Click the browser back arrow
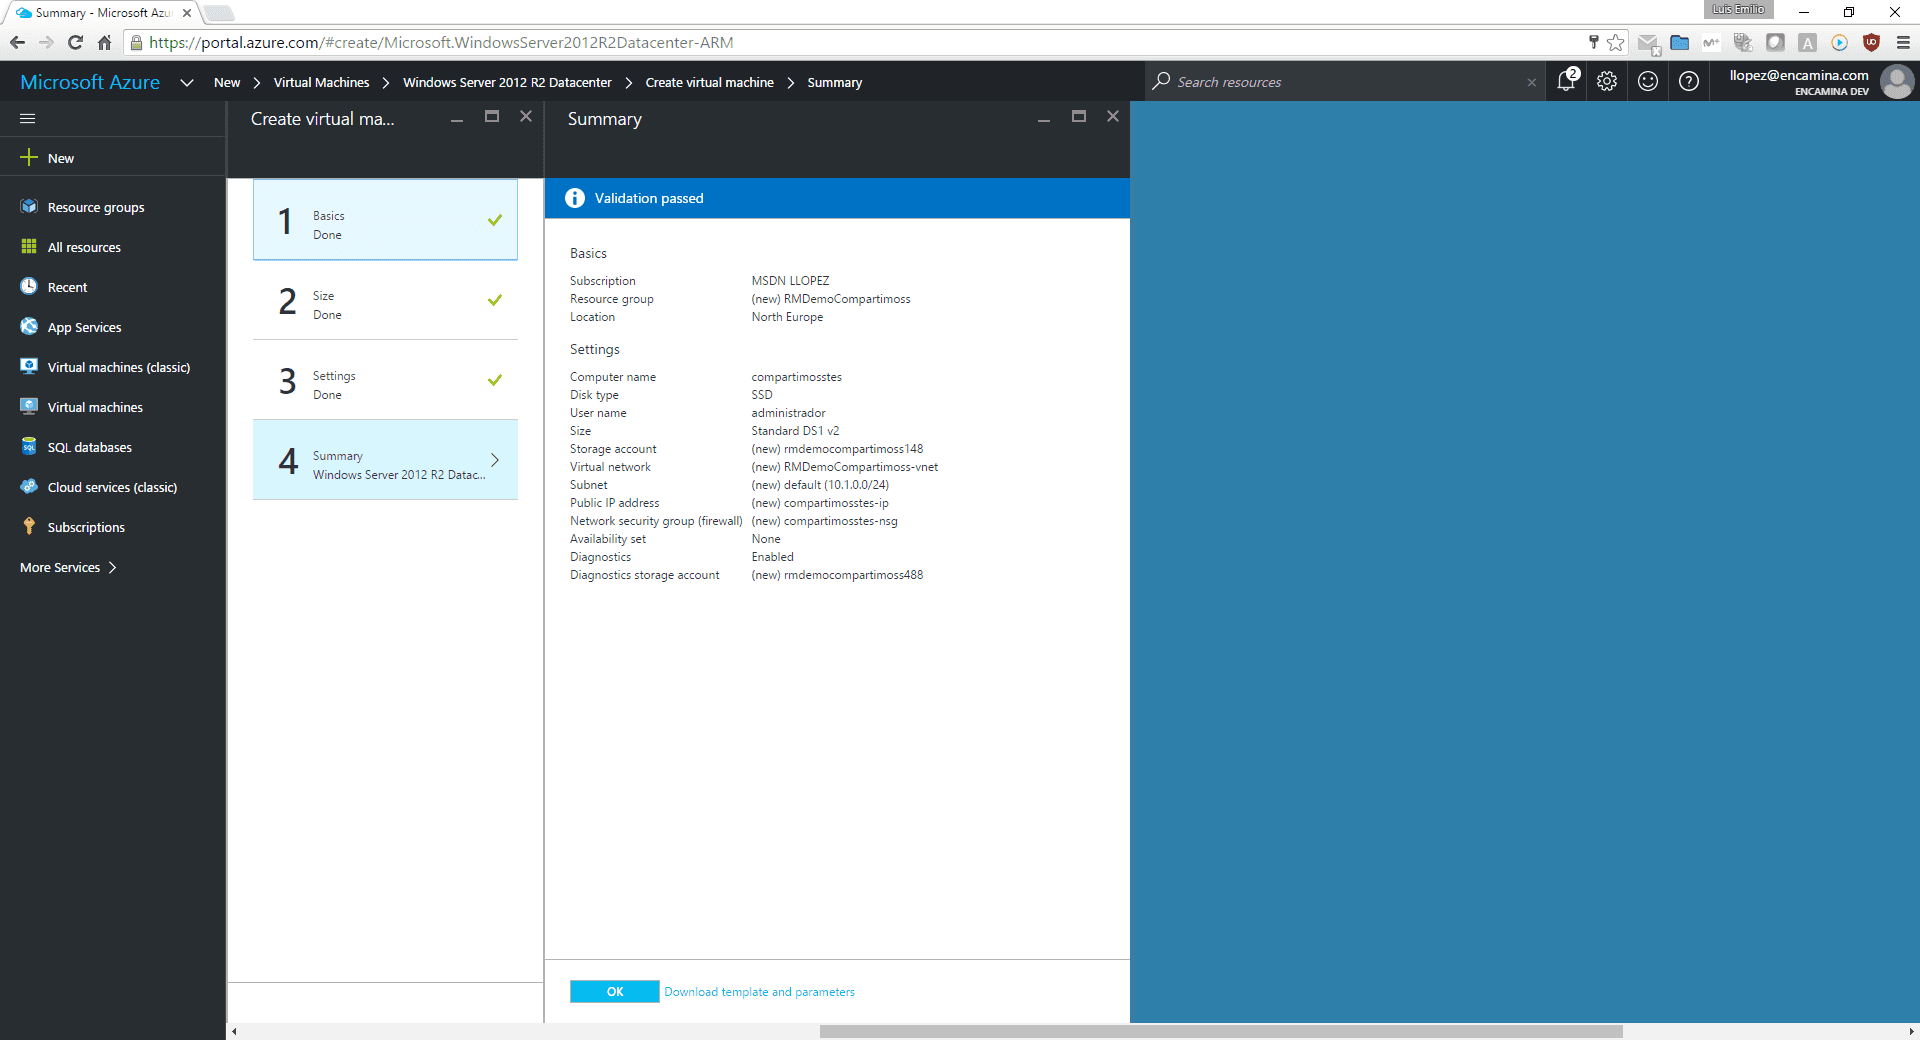The height and width of the screenshot is (1040, 1920). pos(17,43)
